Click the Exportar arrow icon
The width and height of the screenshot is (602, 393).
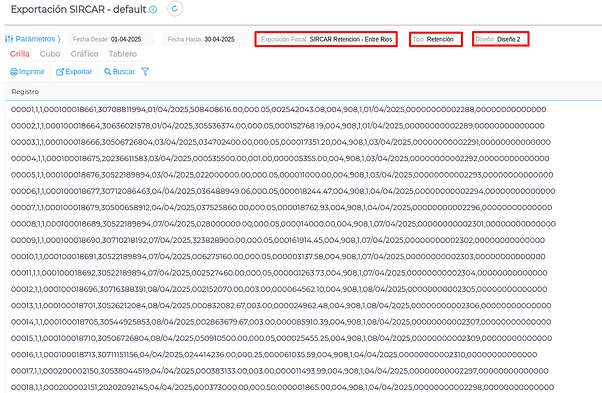coord(60,72)
